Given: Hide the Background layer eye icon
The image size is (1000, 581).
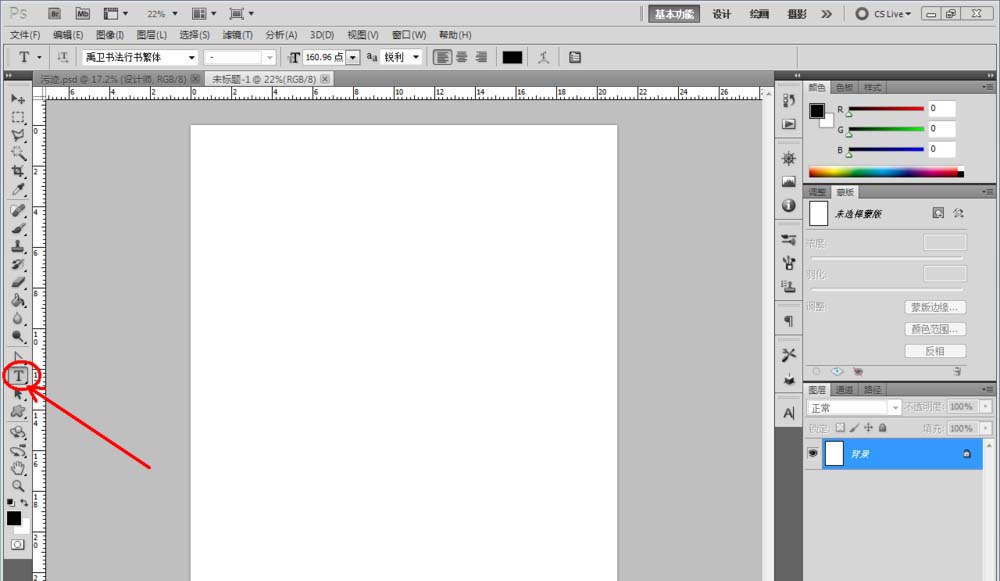Looking at the screenshot, I should (x=812, y=453).
